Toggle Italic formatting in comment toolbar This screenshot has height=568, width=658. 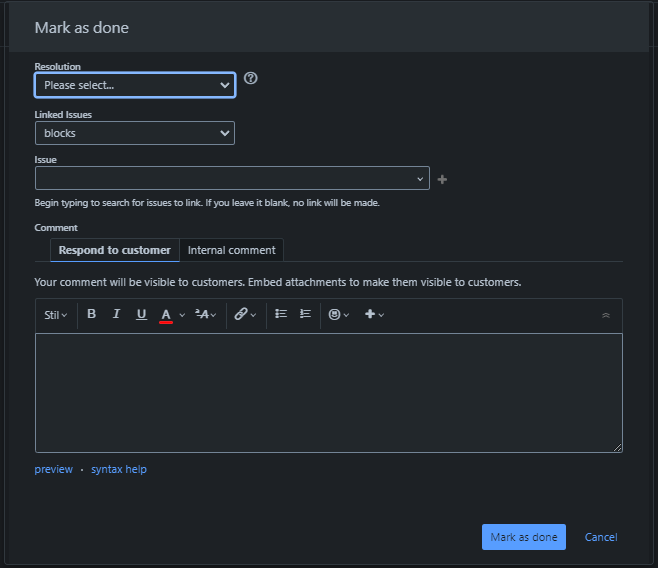(116, 314)
